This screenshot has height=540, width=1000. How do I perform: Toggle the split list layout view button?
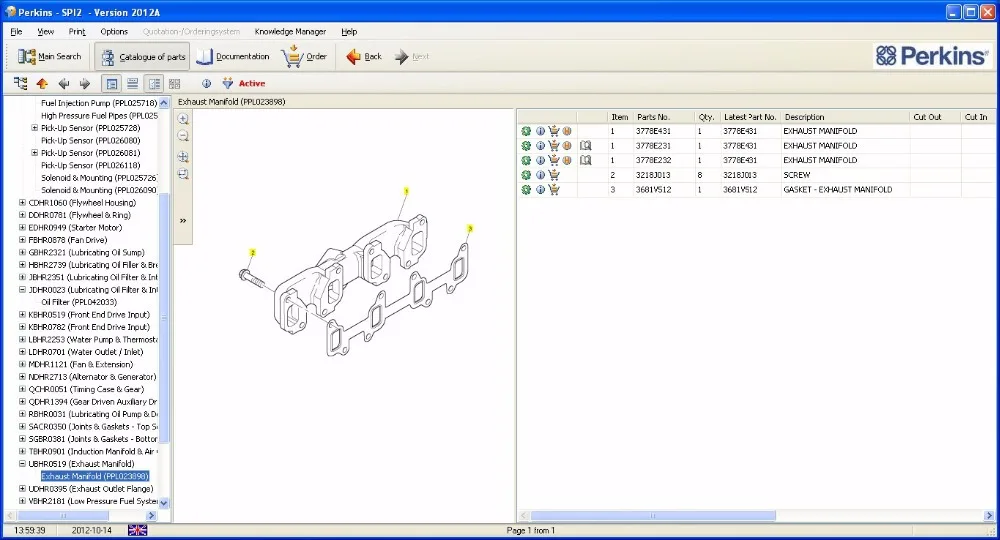click(x=154, y=84)
